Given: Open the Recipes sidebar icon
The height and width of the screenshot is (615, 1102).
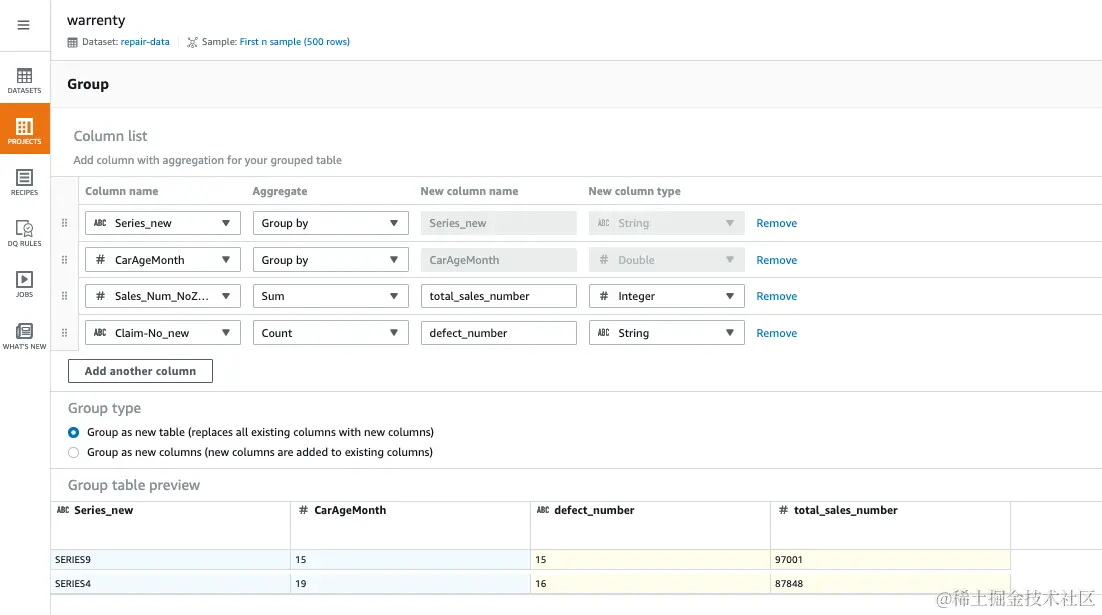Looking at the screenshot, I should (24, 182).
